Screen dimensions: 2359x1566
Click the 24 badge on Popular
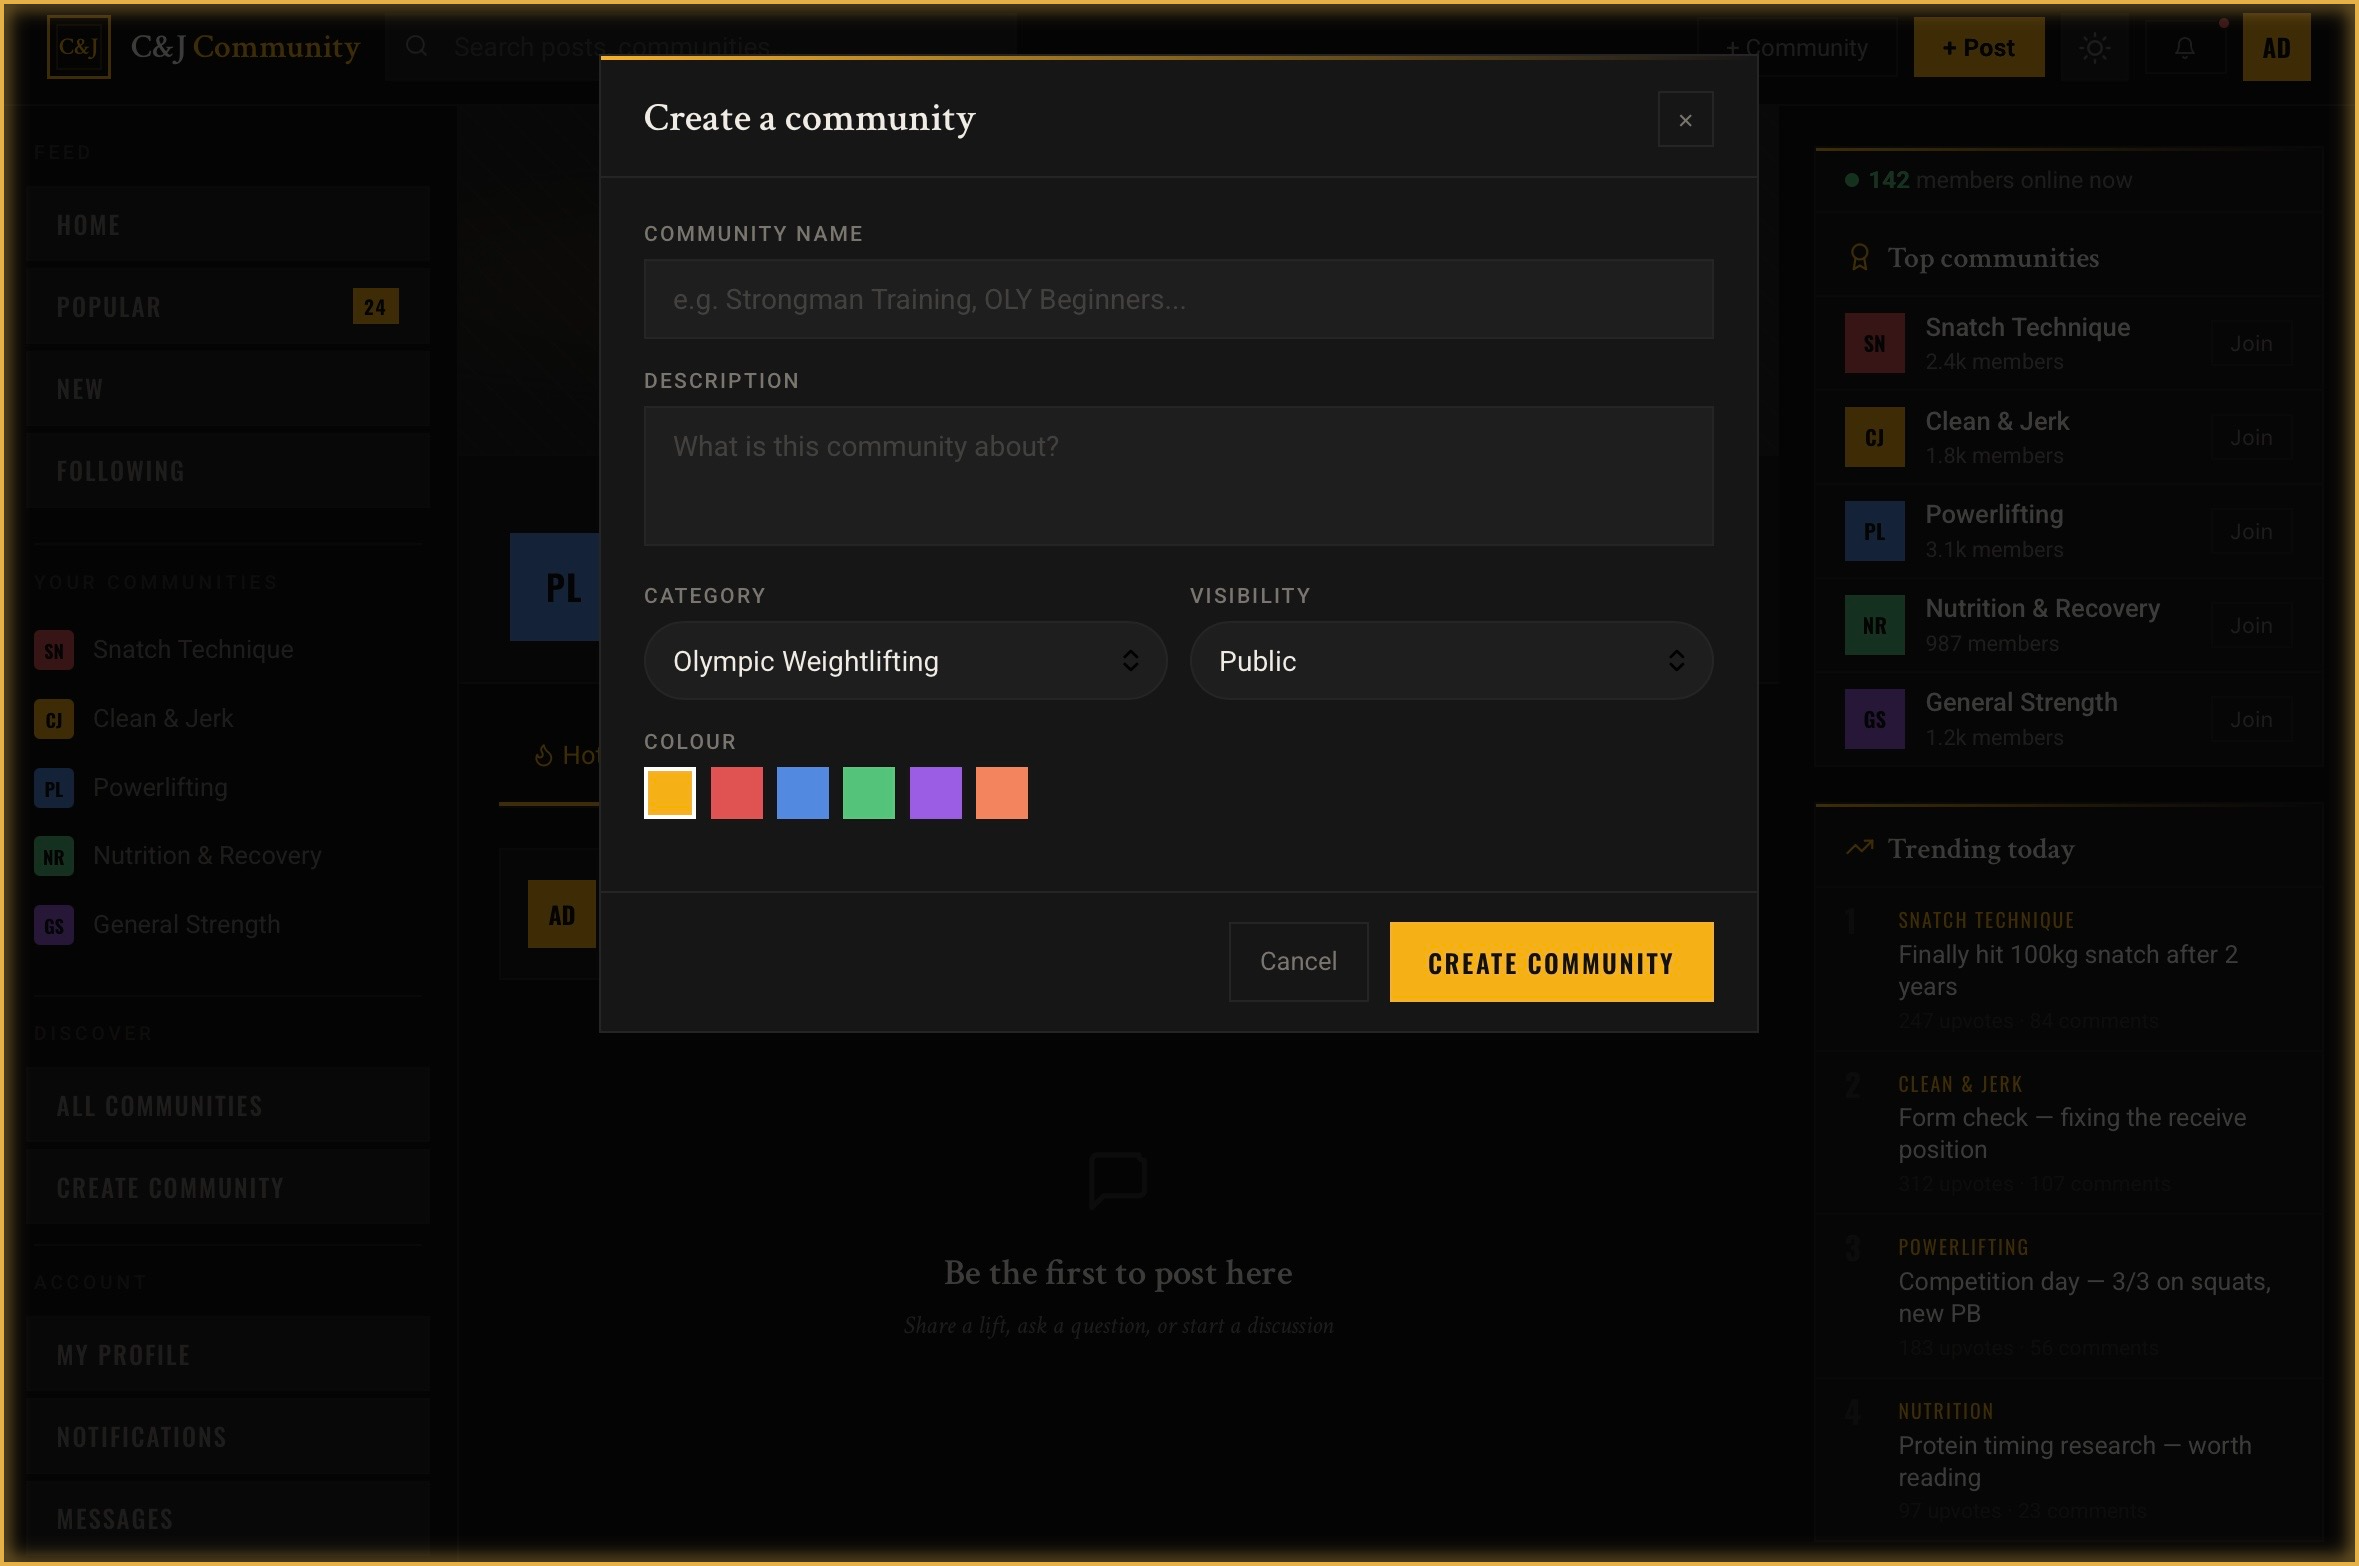pos(375,307)
